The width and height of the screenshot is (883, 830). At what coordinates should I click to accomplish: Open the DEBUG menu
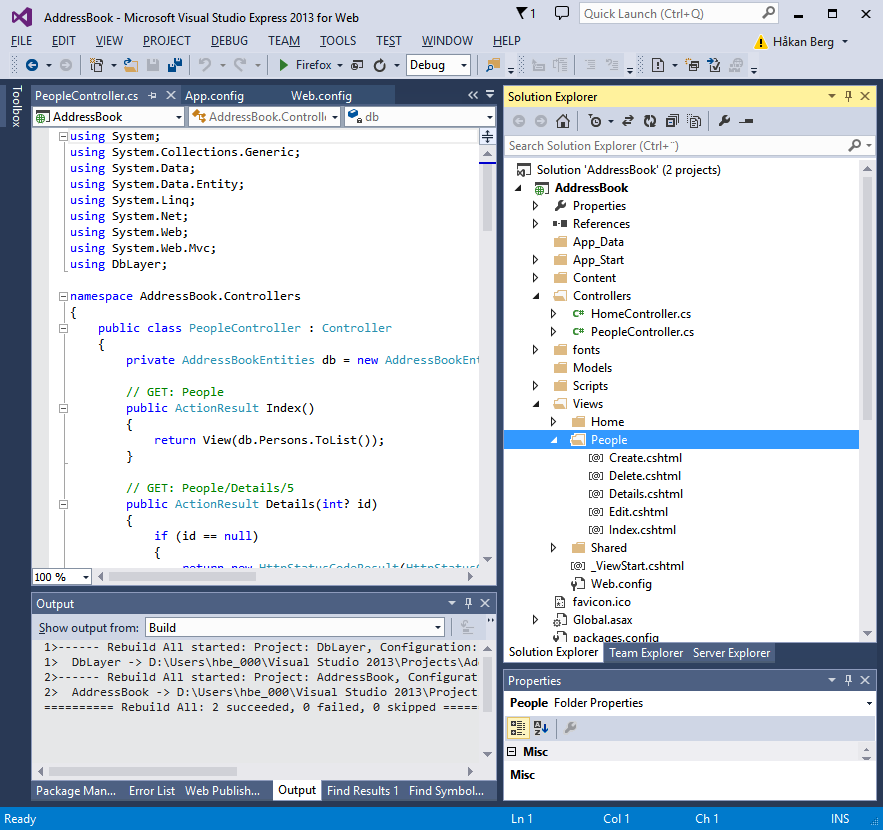click(229, 41)
